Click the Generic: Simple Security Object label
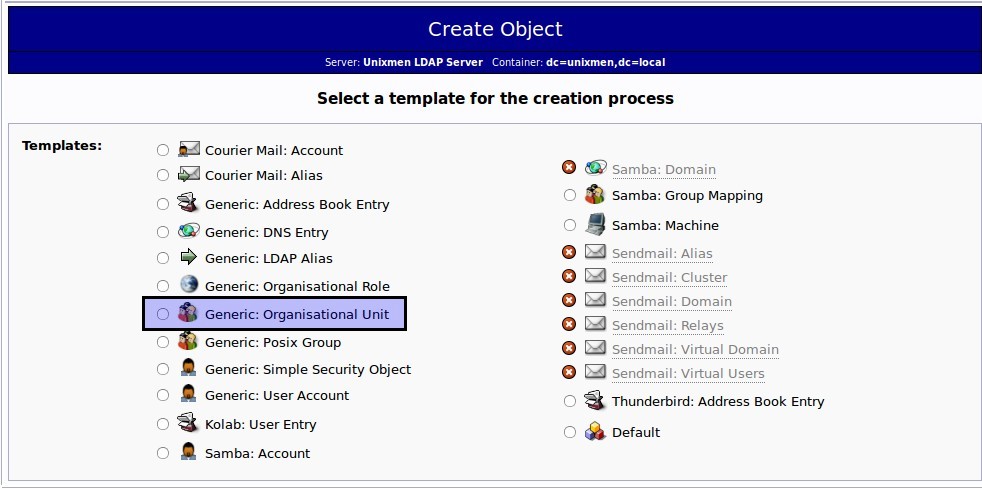Image resolution: width=982 pixels, height=489 pixels. click(308, 369)
